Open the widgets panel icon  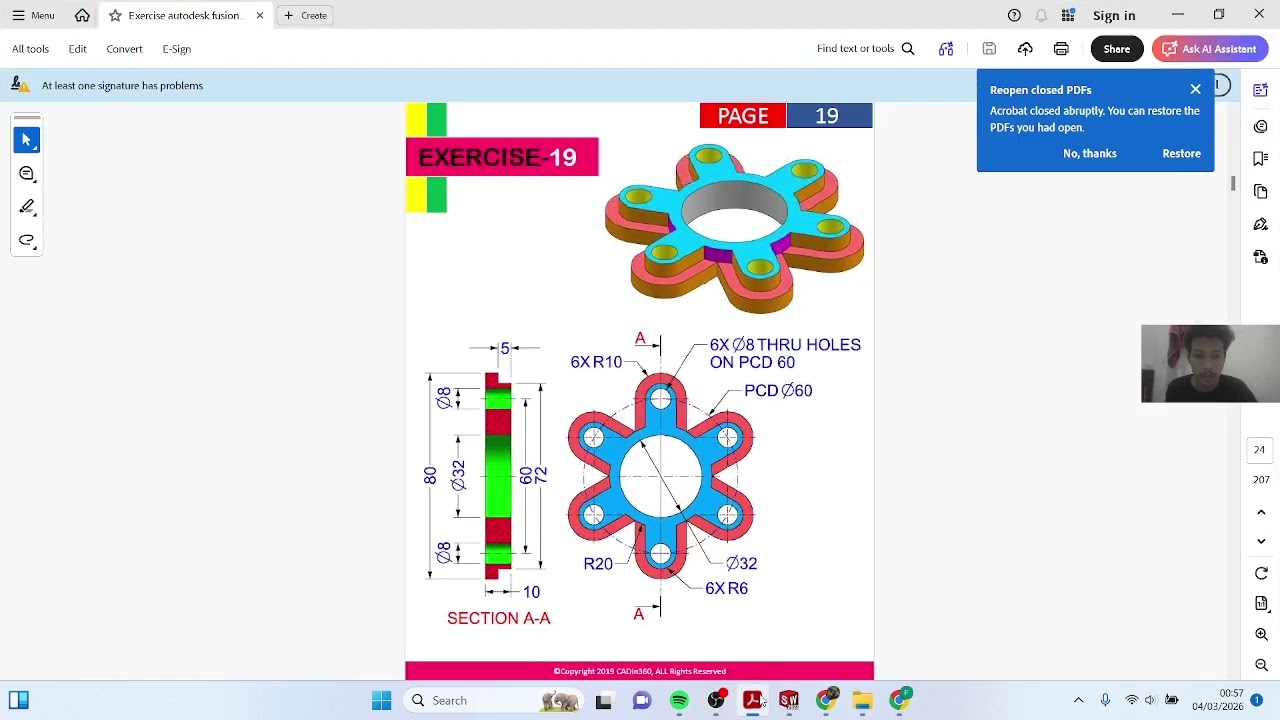(x=18, y=700)
